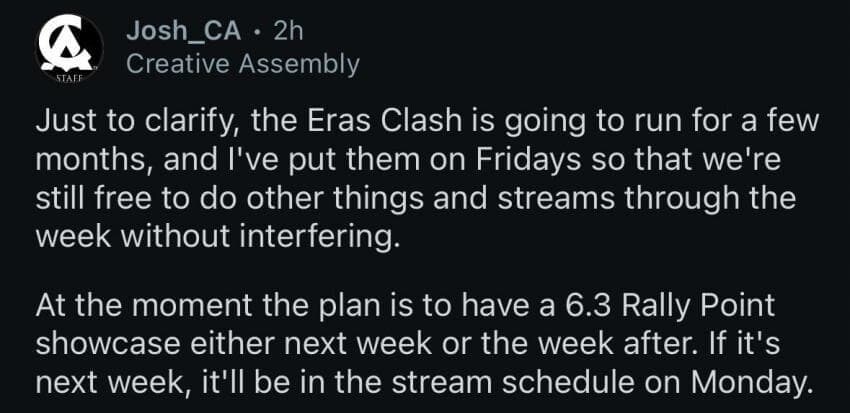Click the Creative Assembly flair text
Image resolution: width=850 pixels, height=413 pixels.
click(x=242, y=64)
